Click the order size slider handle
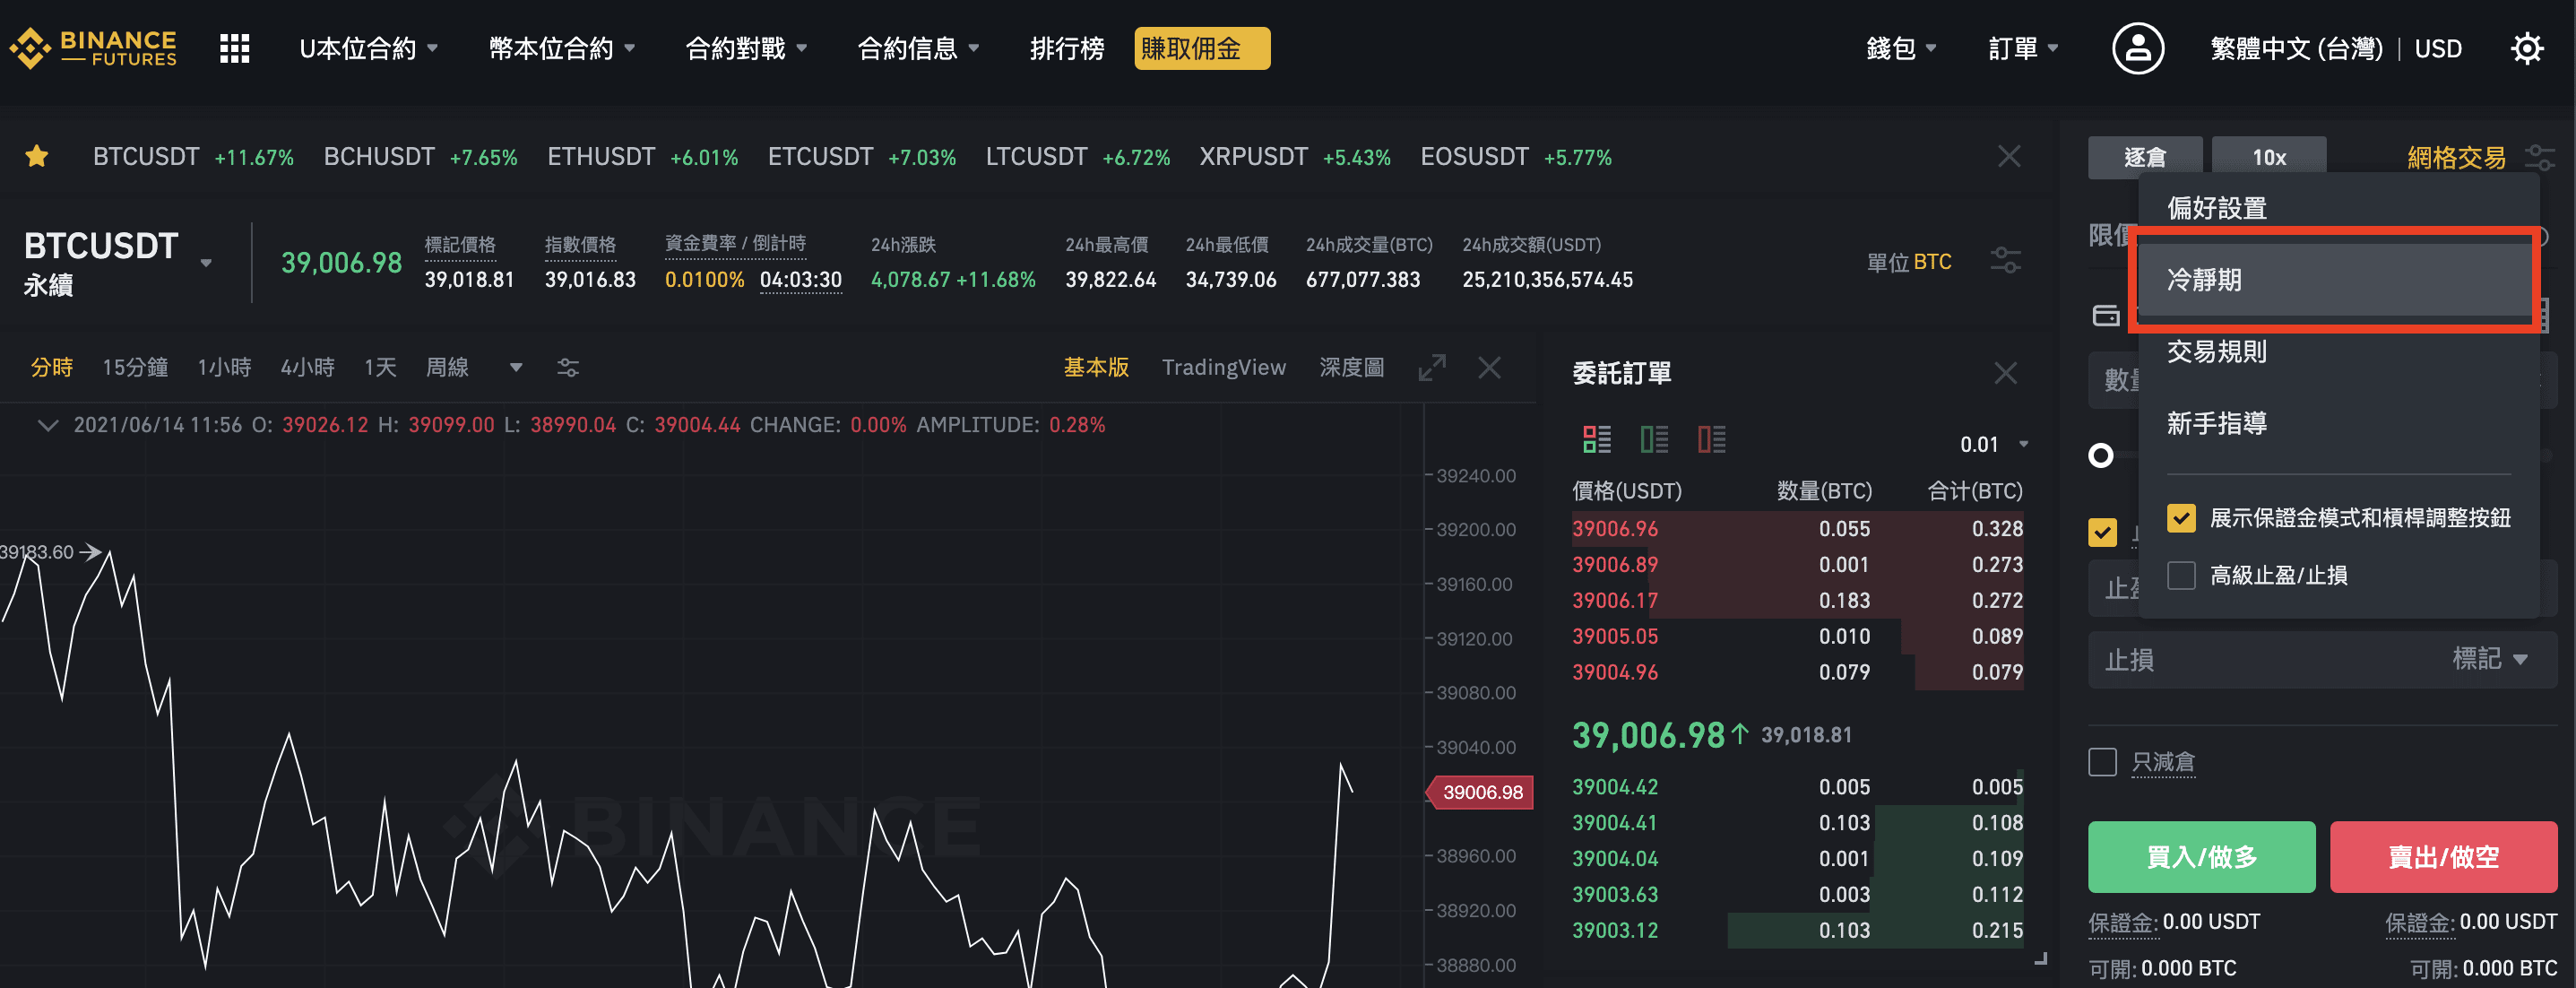This screenshot has height=988, width=2576. point(2101,455)
